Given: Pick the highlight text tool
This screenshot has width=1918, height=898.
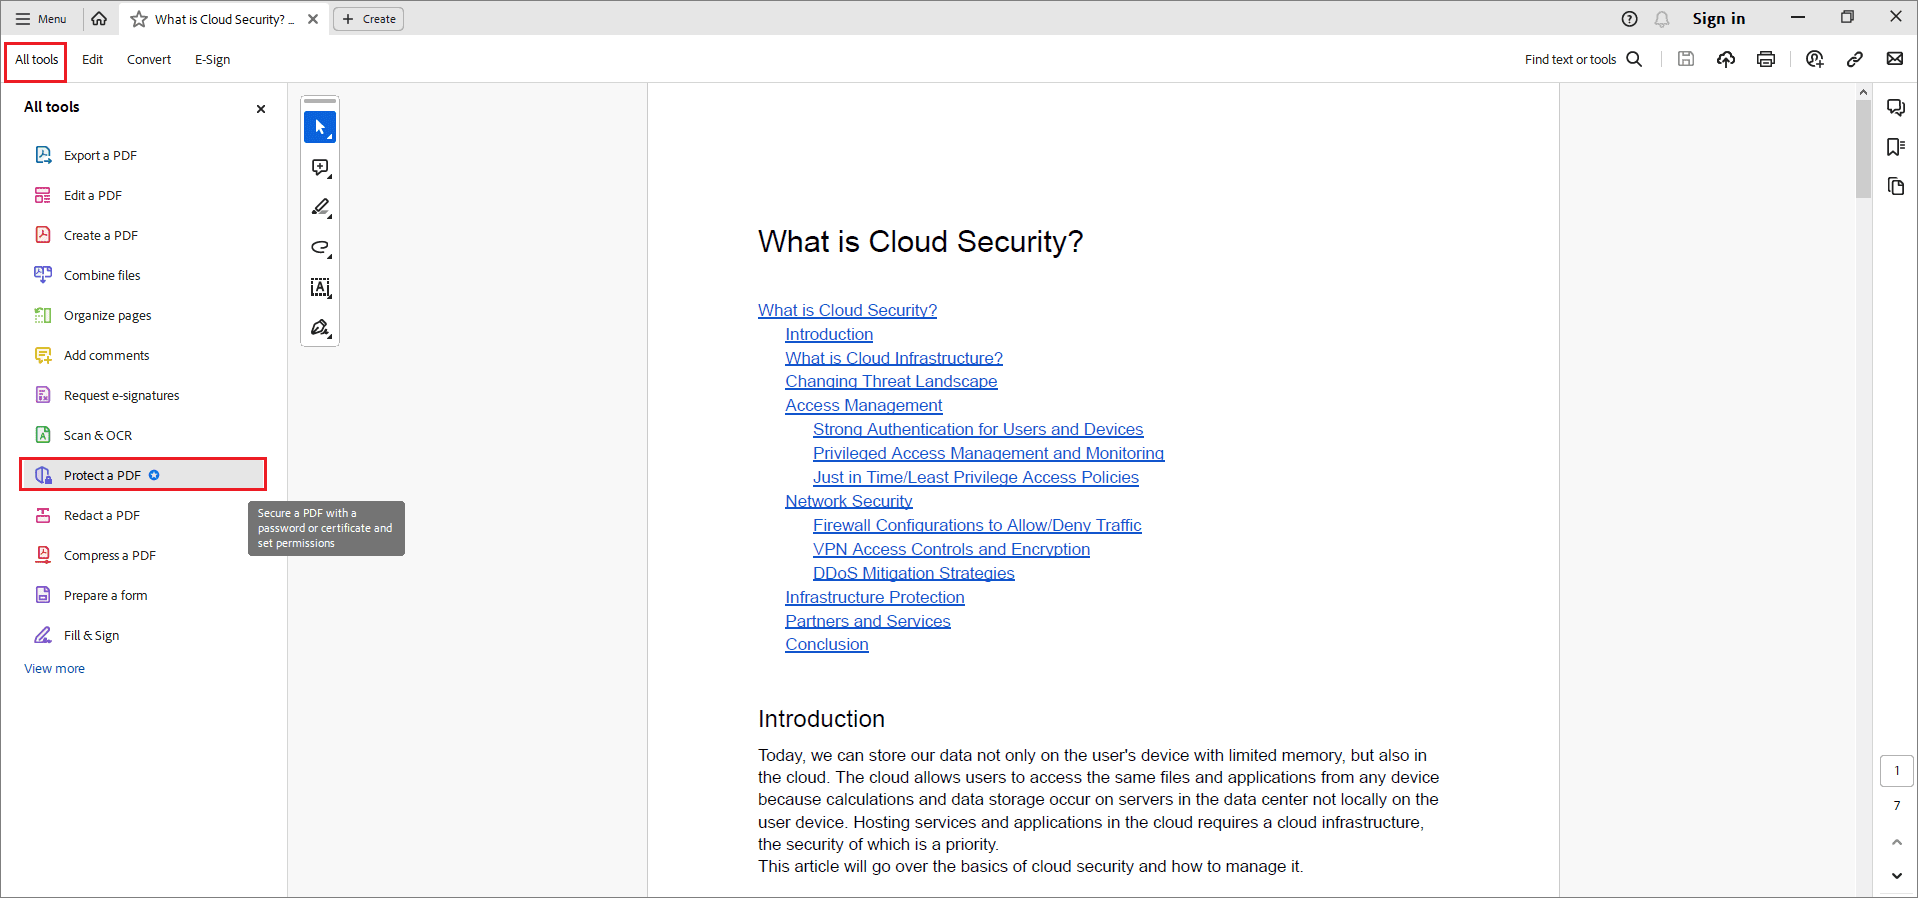Looking at the screenshot, I should point(319,207).
